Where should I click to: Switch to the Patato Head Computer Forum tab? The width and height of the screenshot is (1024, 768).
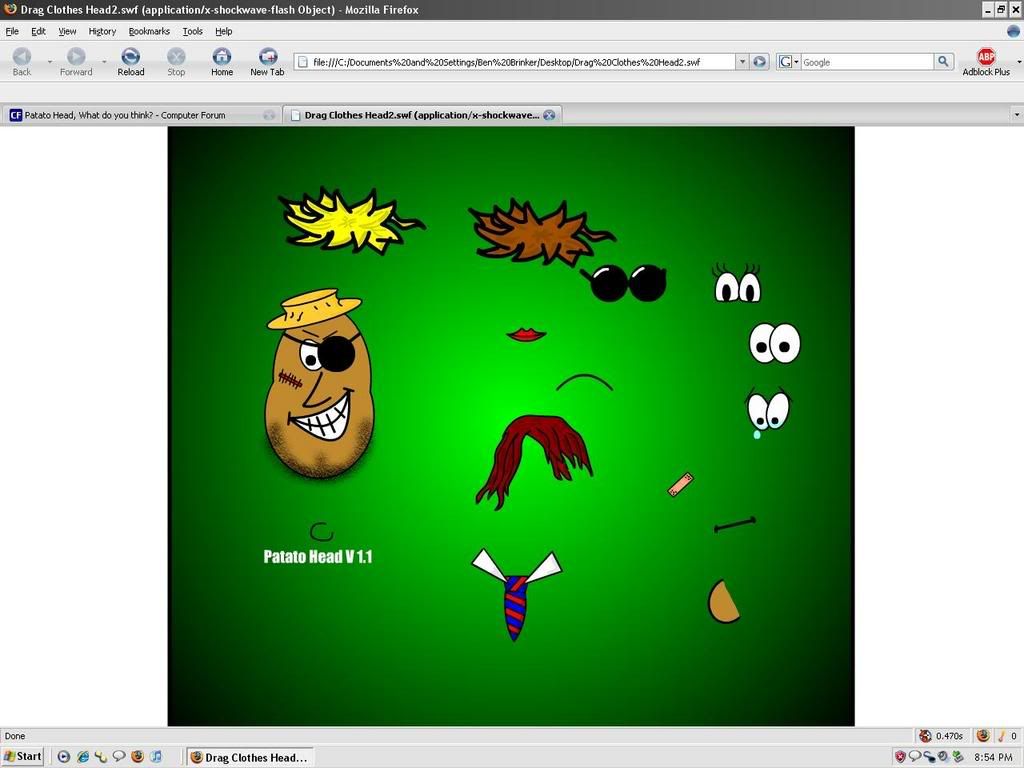point(125,115)
